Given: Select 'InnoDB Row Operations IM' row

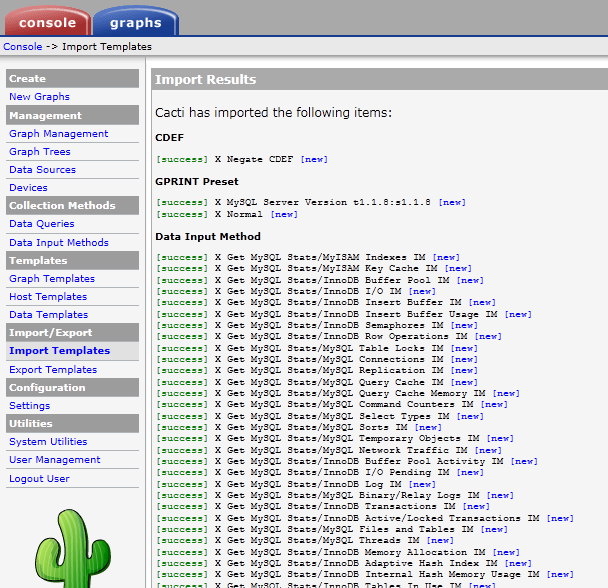Looking at the screenshot, I should [329, 336].
